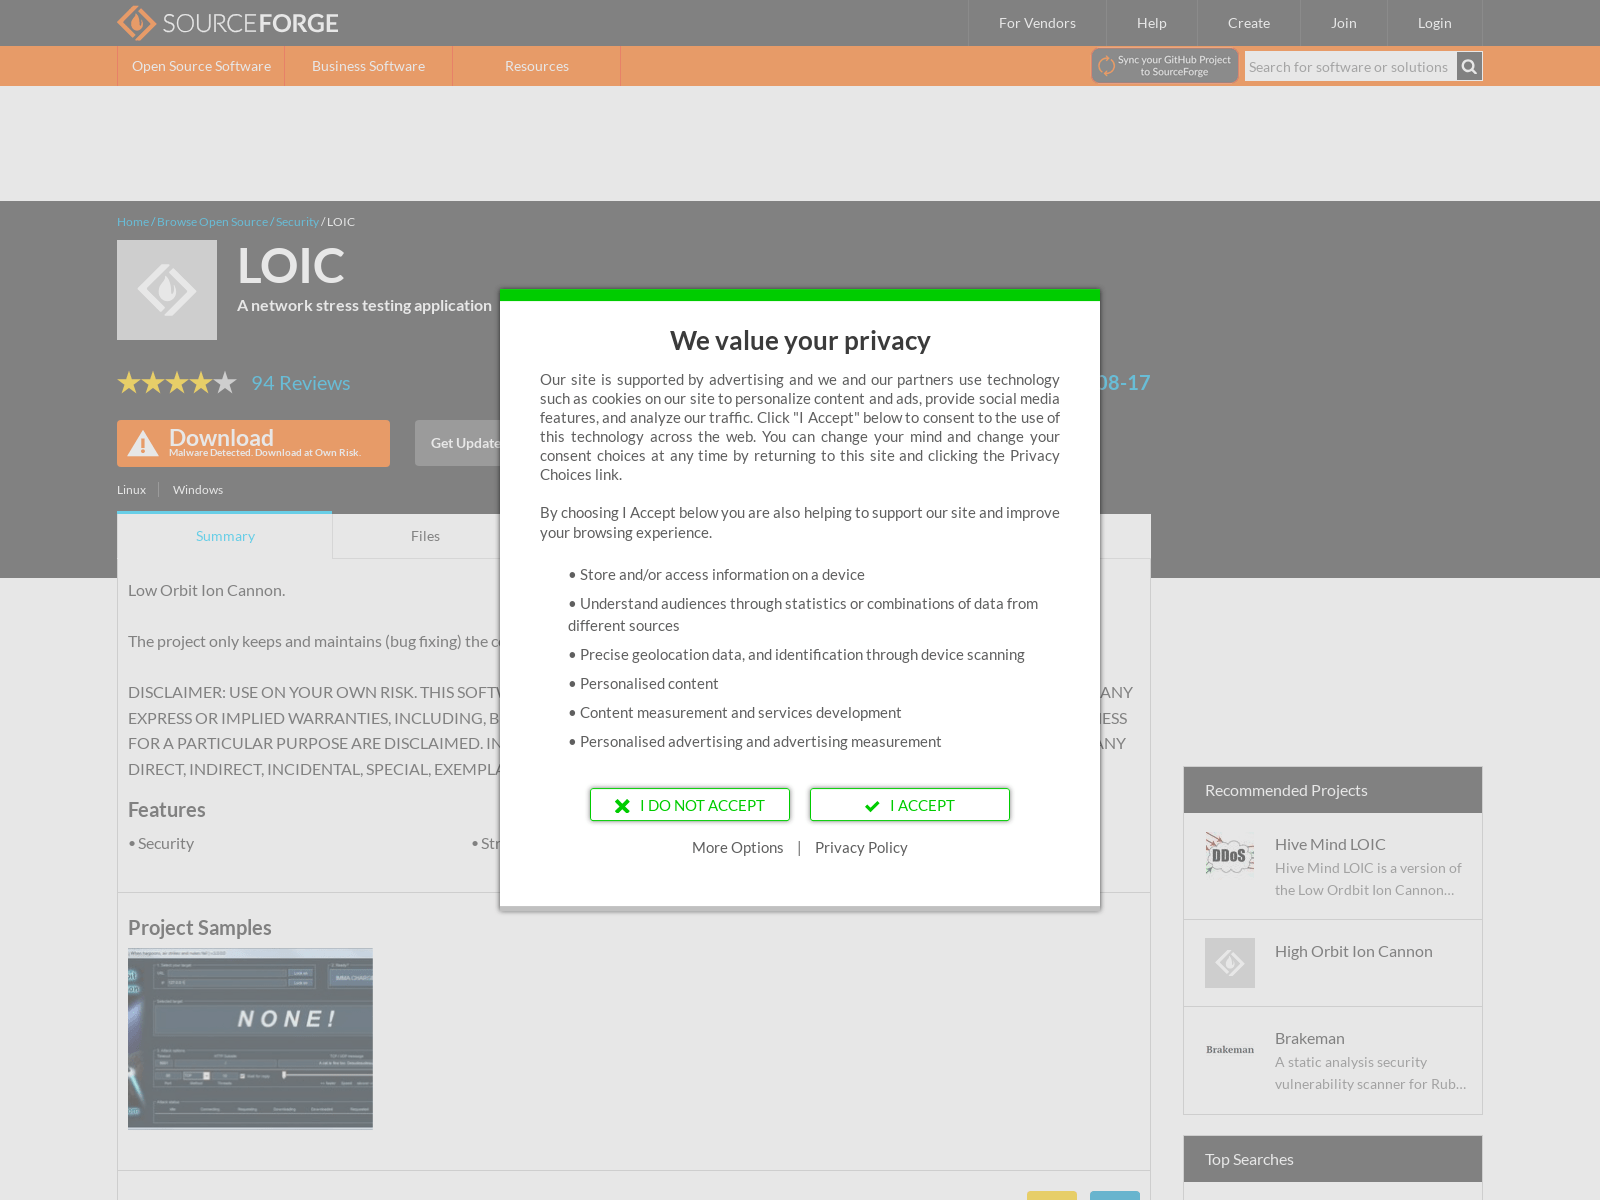The height and width of the screenshot is (1200, 1600).
Task: Click the High Orbit Ion Cannon icon
Action: 1230,963
